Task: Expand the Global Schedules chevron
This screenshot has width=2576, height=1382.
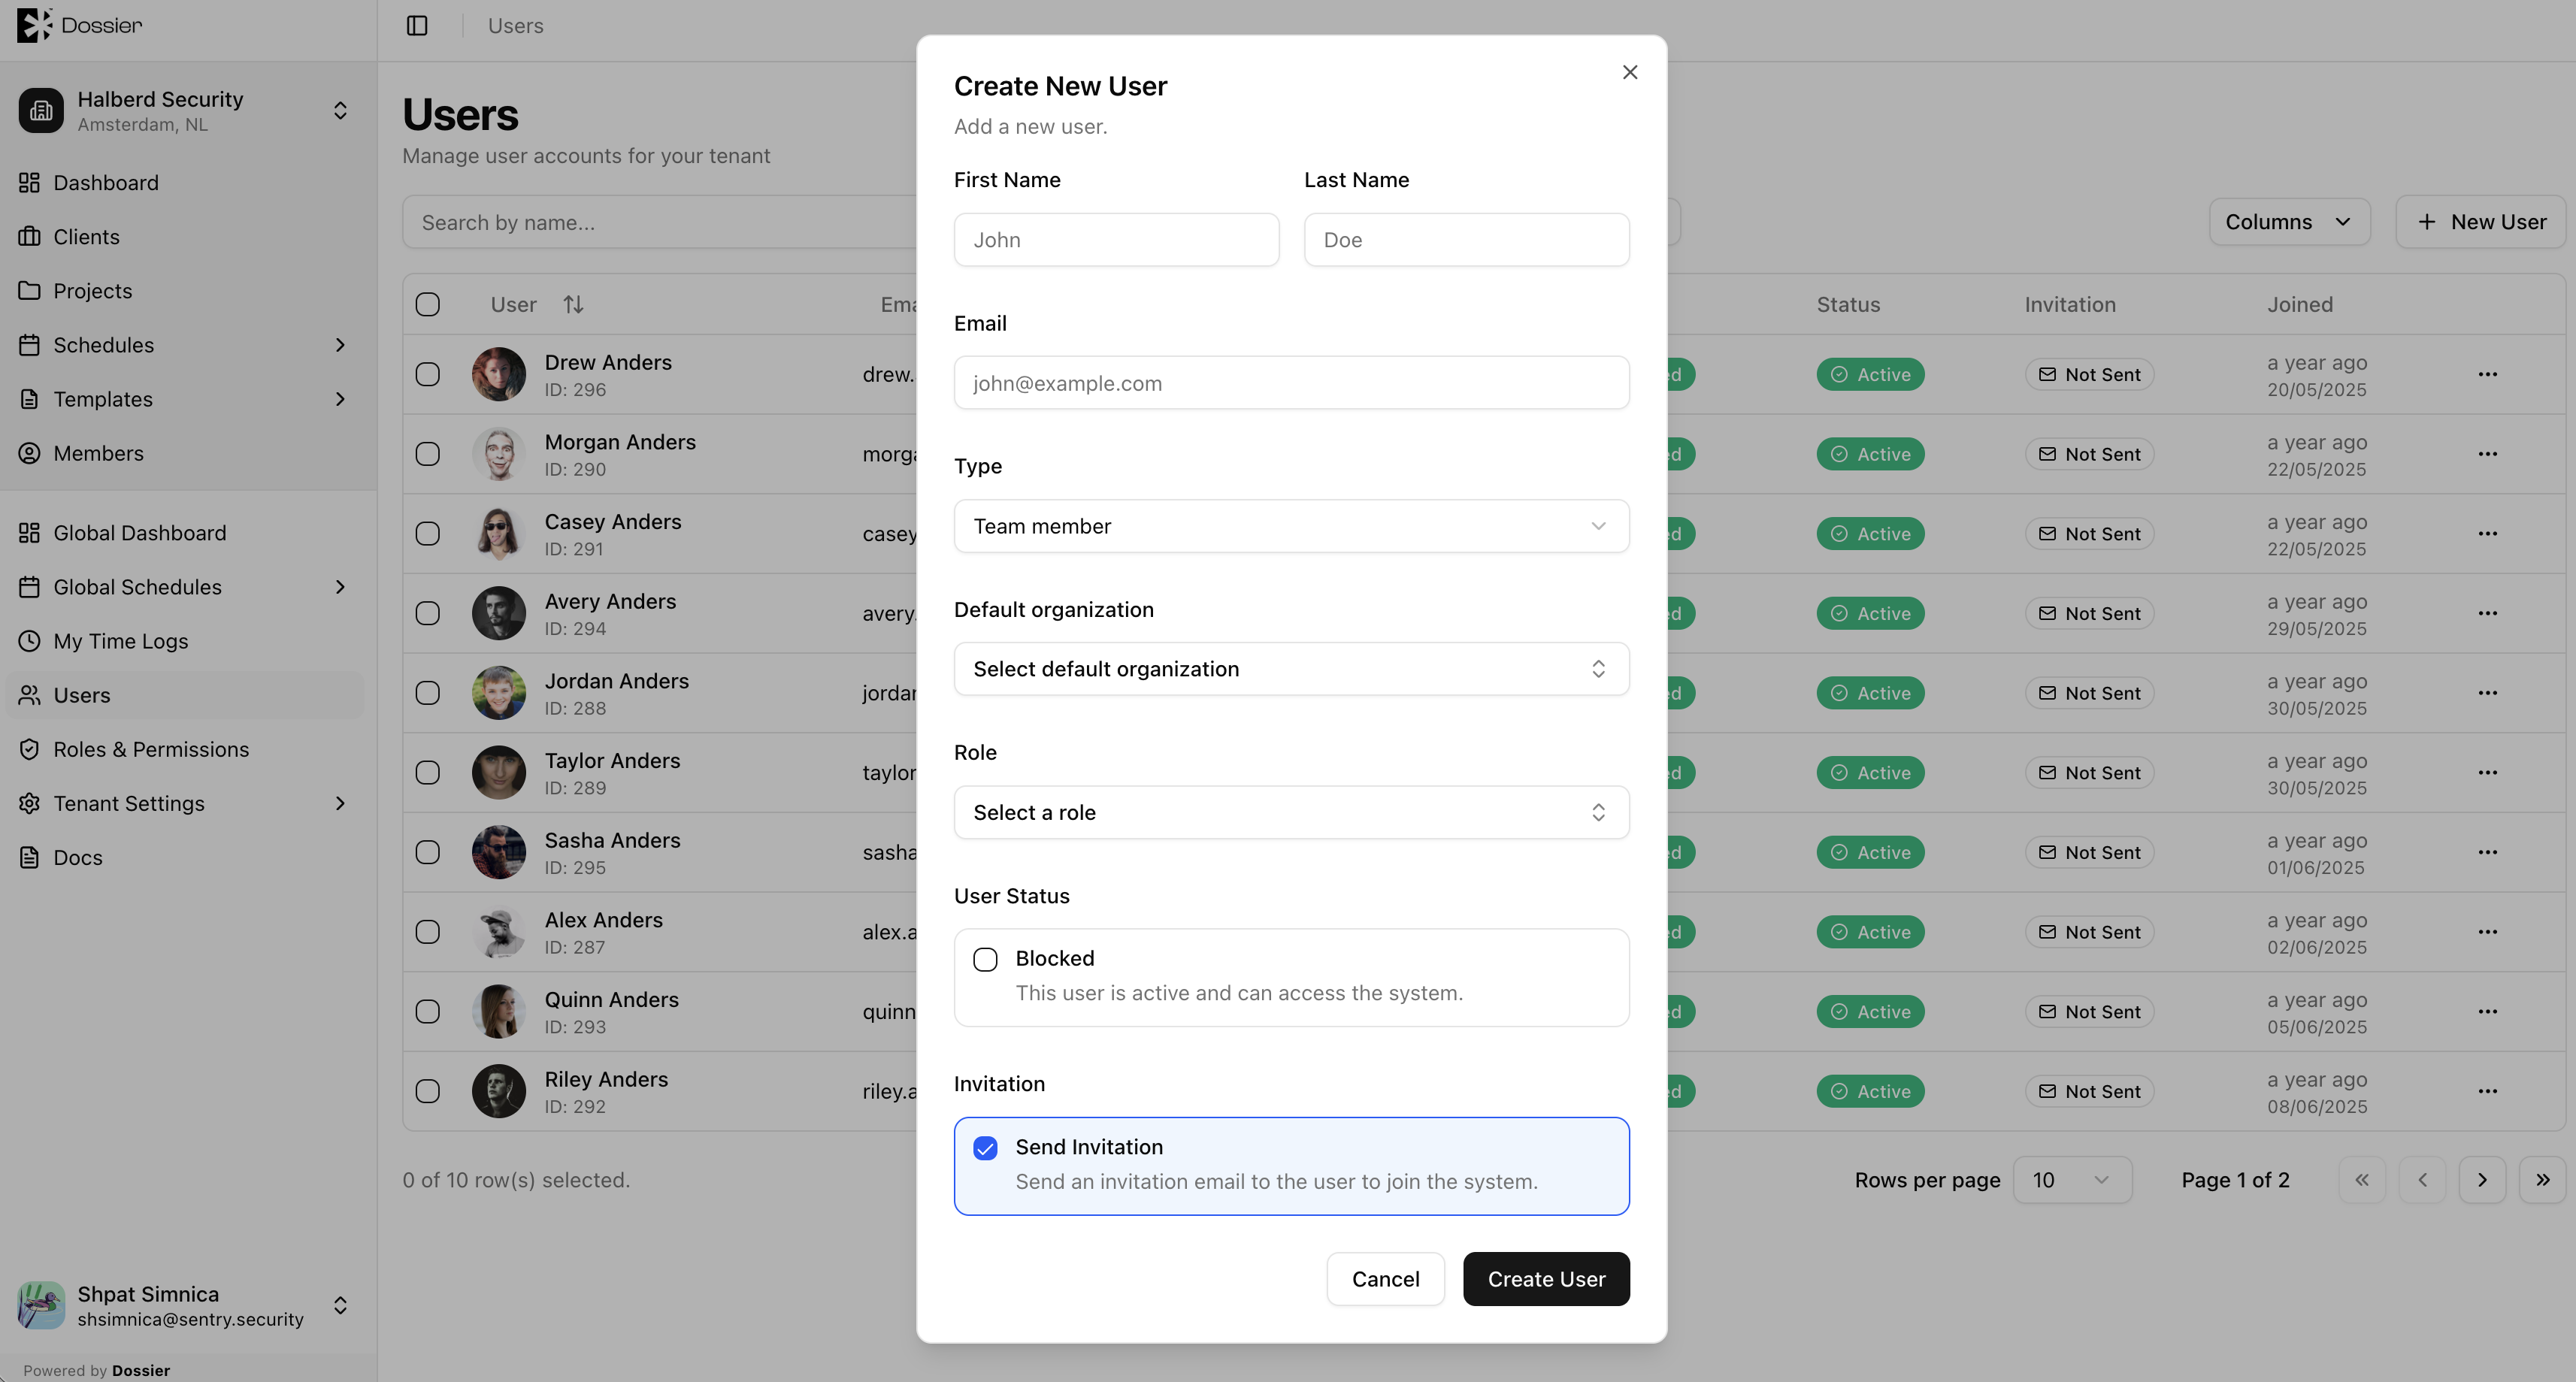Action: (340, 587)
